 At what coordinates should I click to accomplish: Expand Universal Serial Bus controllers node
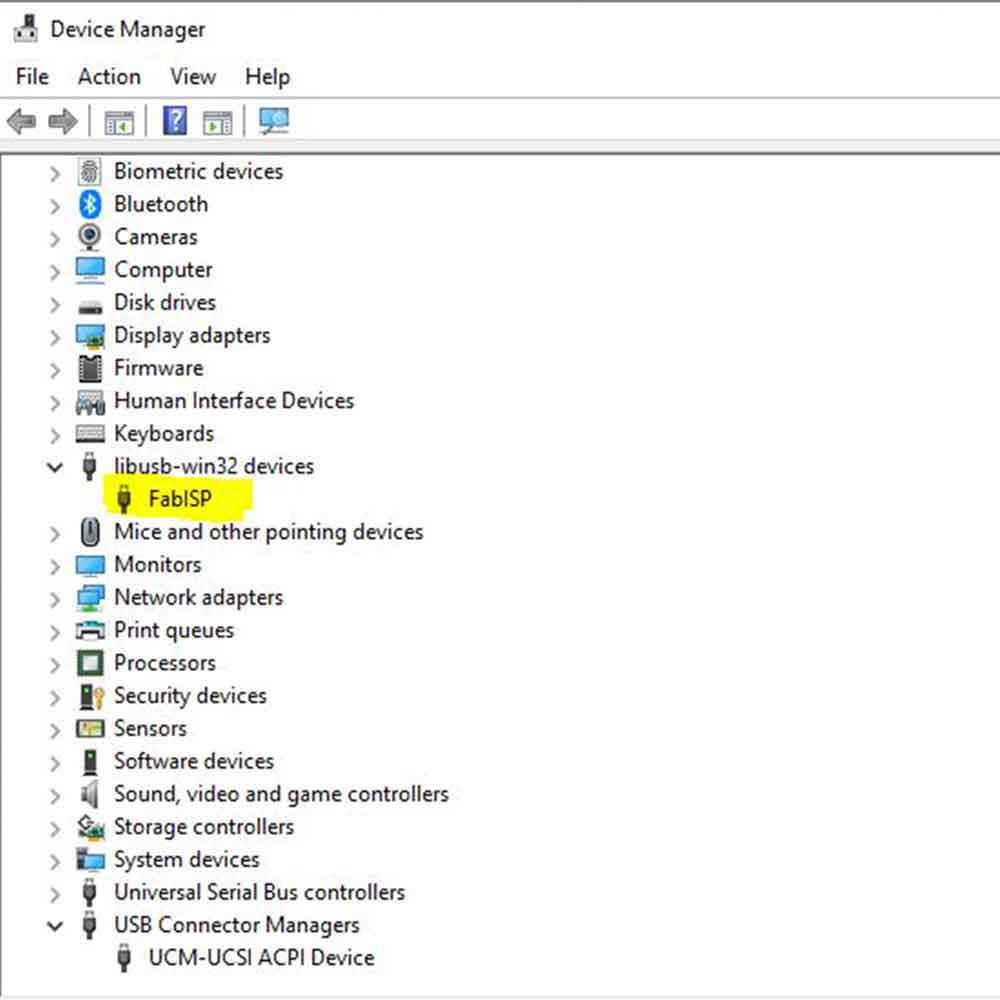[55, 894]
